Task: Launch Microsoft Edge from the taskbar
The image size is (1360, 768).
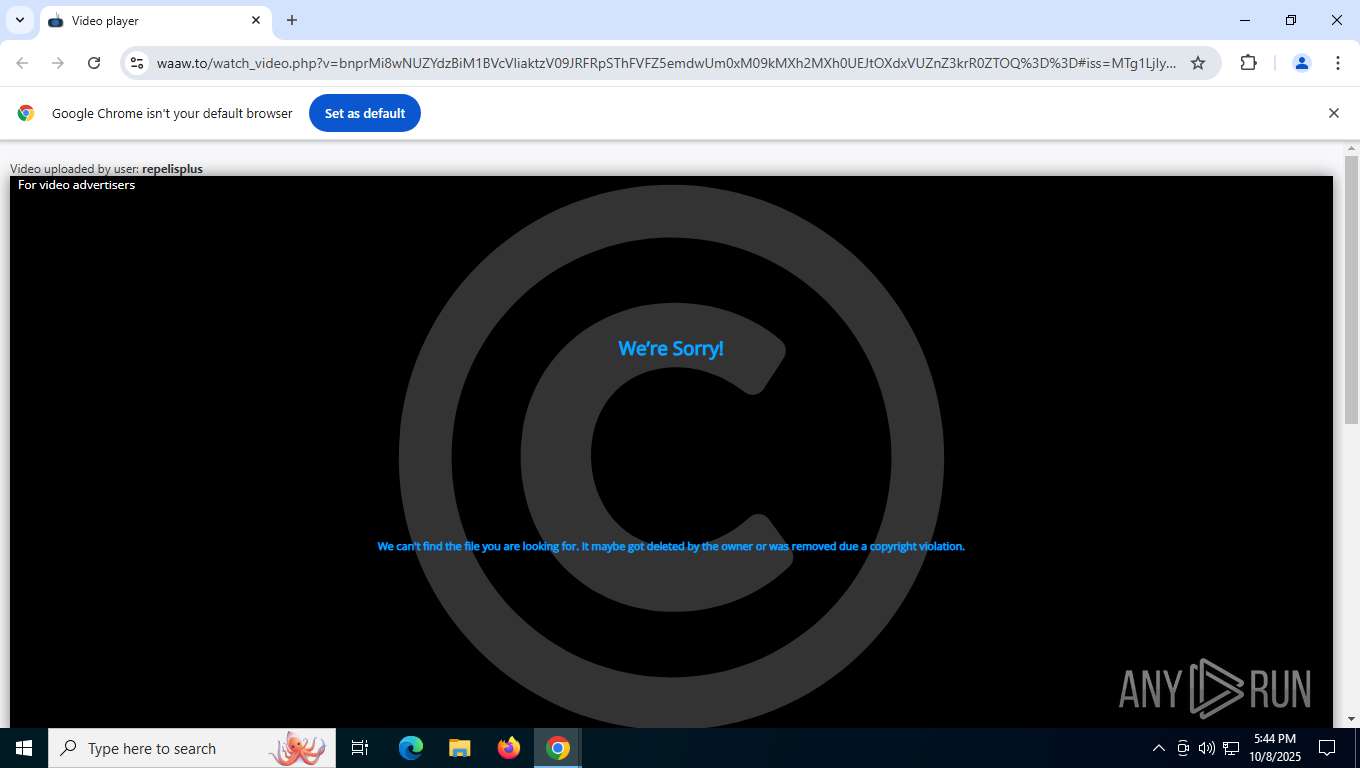Action: point(411,748)
